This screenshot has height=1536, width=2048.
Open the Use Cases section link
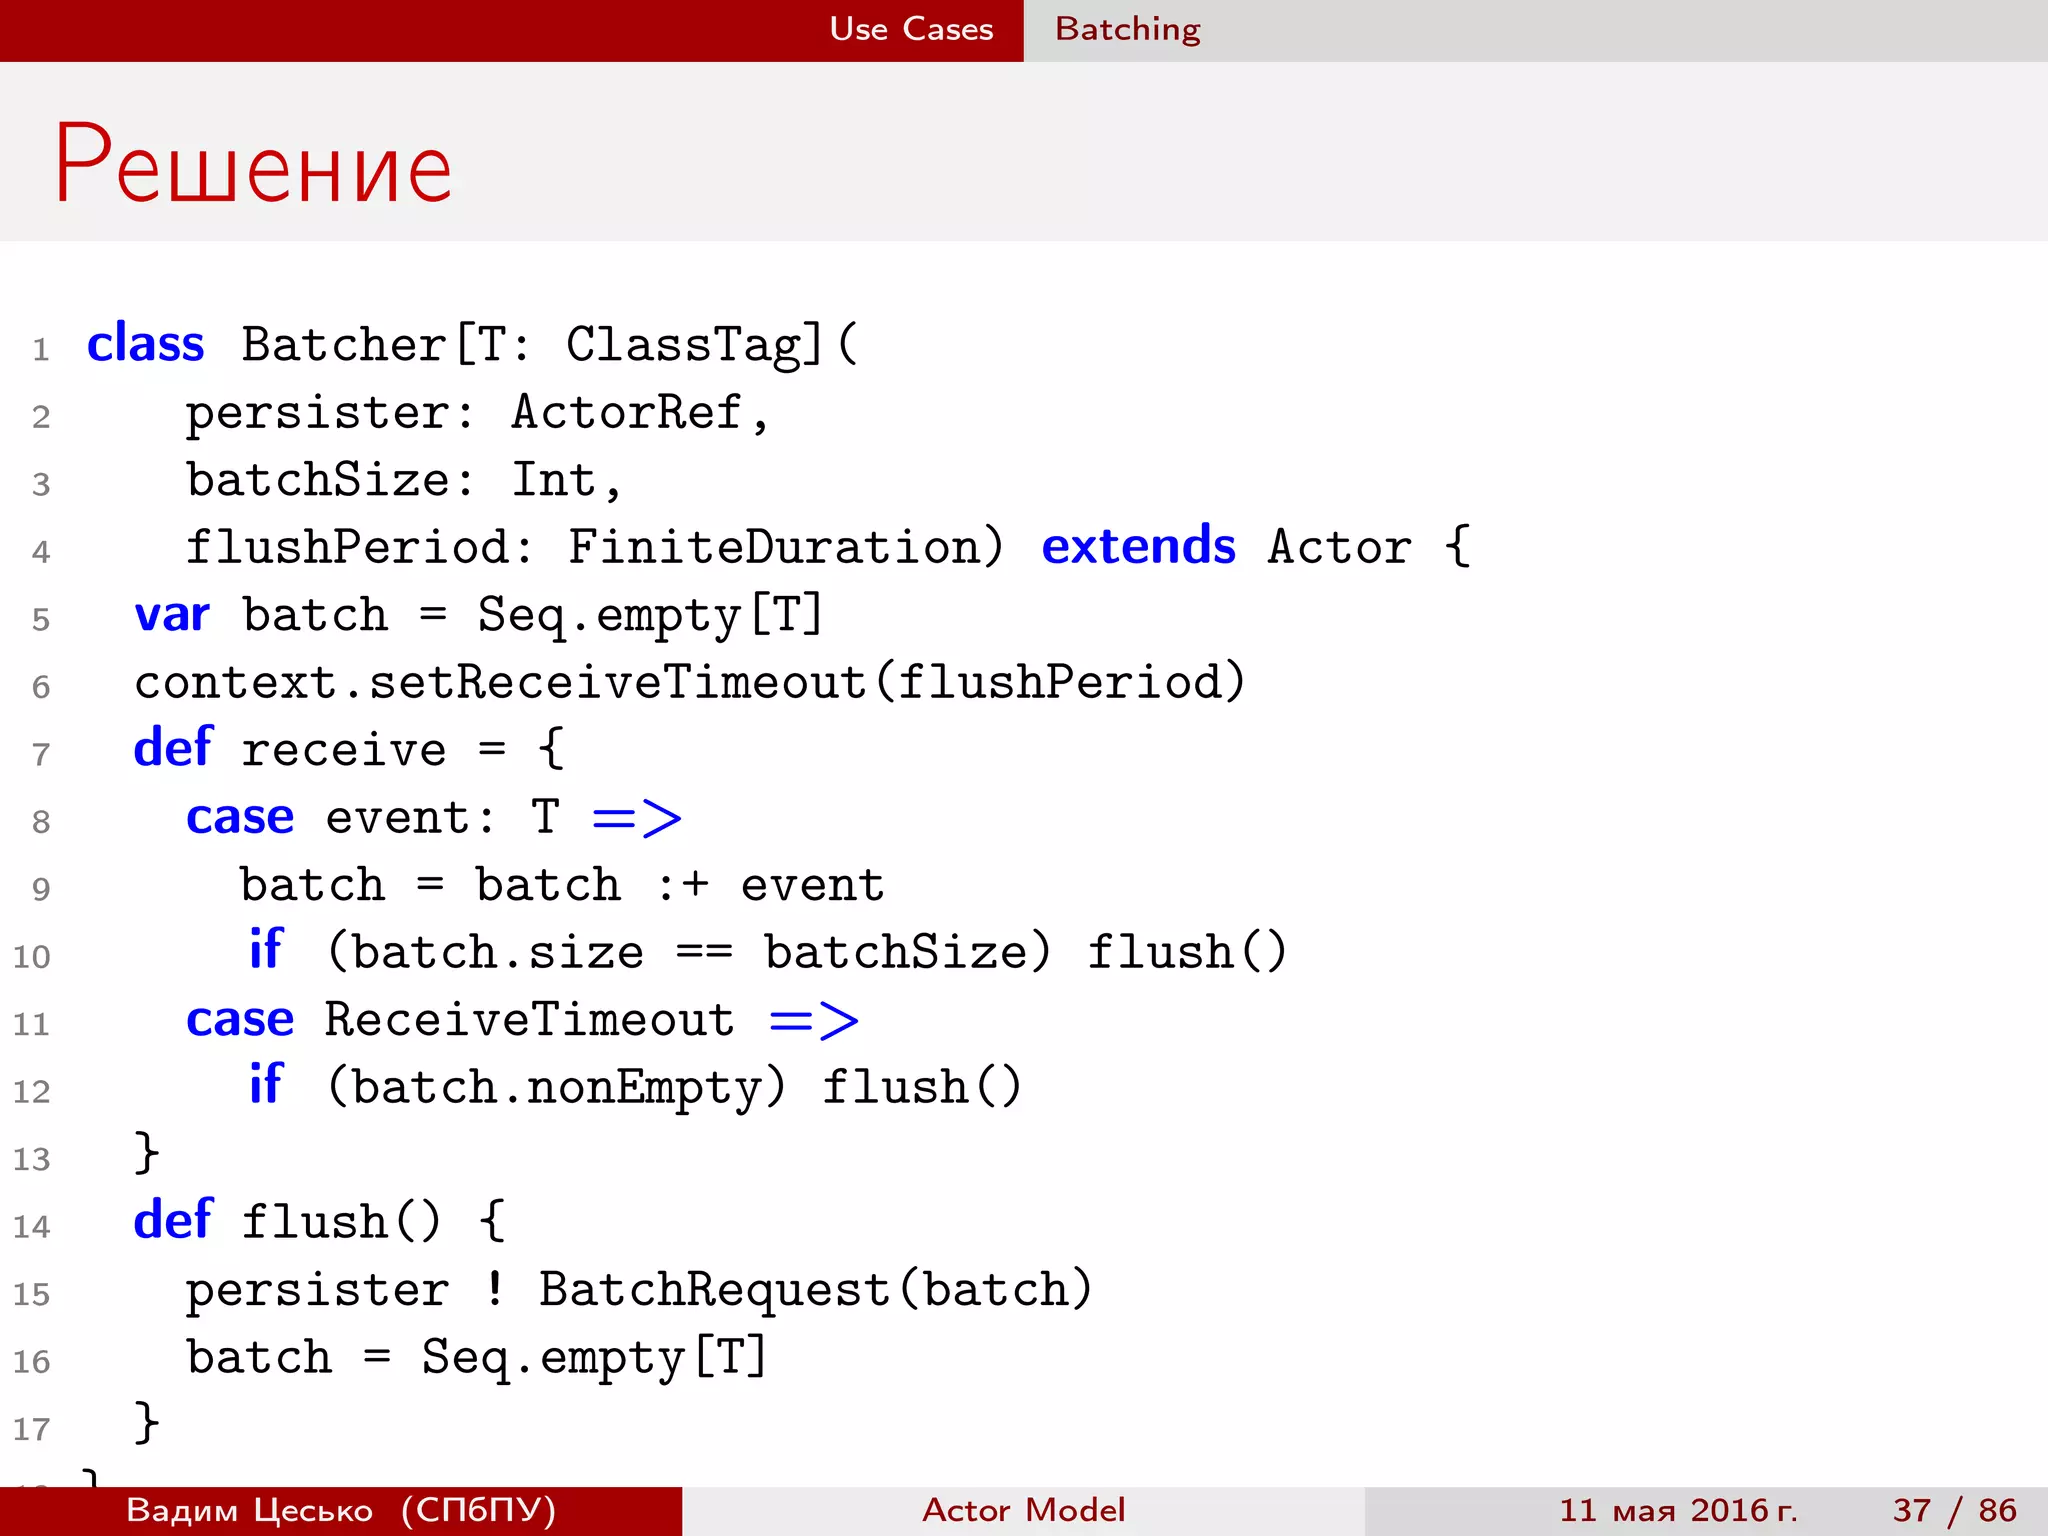pos(911,29)
